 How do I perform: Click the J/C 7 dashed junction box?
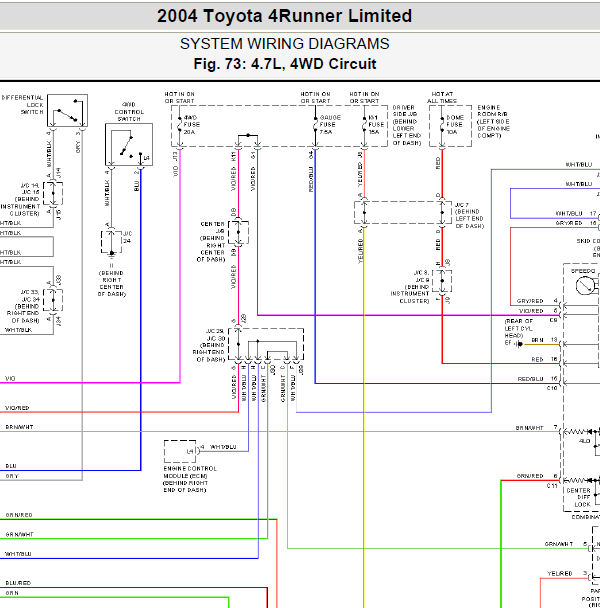point(403,212)
